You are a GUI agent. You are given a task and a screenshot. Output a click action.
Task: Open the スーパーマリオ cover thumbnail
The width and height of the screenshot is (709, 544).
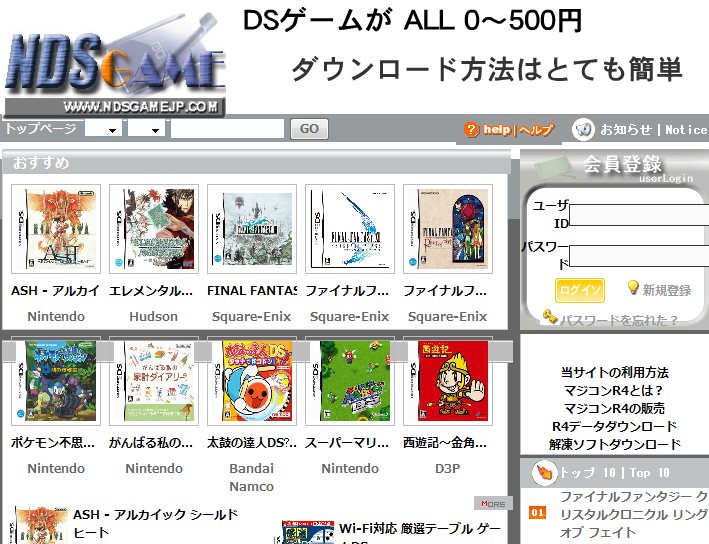[350, 381]
